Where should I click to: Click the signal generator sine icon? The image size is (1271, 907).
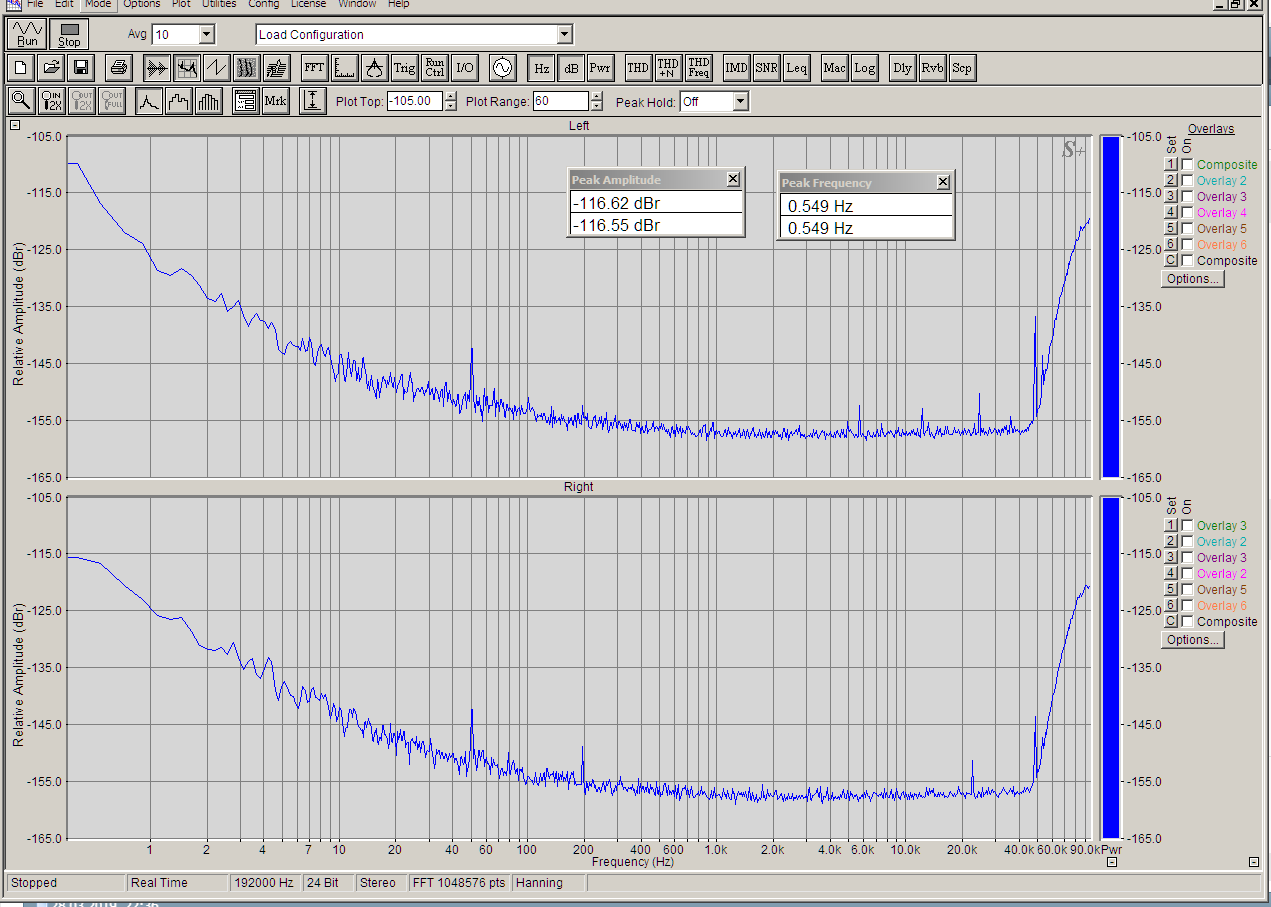(501, 68)
